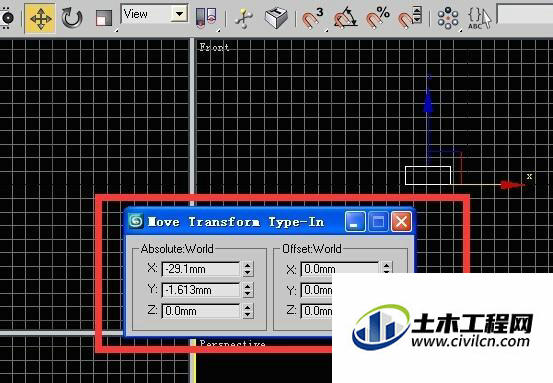Toggle Keyboard Shortcut Override button

(276, 18)
